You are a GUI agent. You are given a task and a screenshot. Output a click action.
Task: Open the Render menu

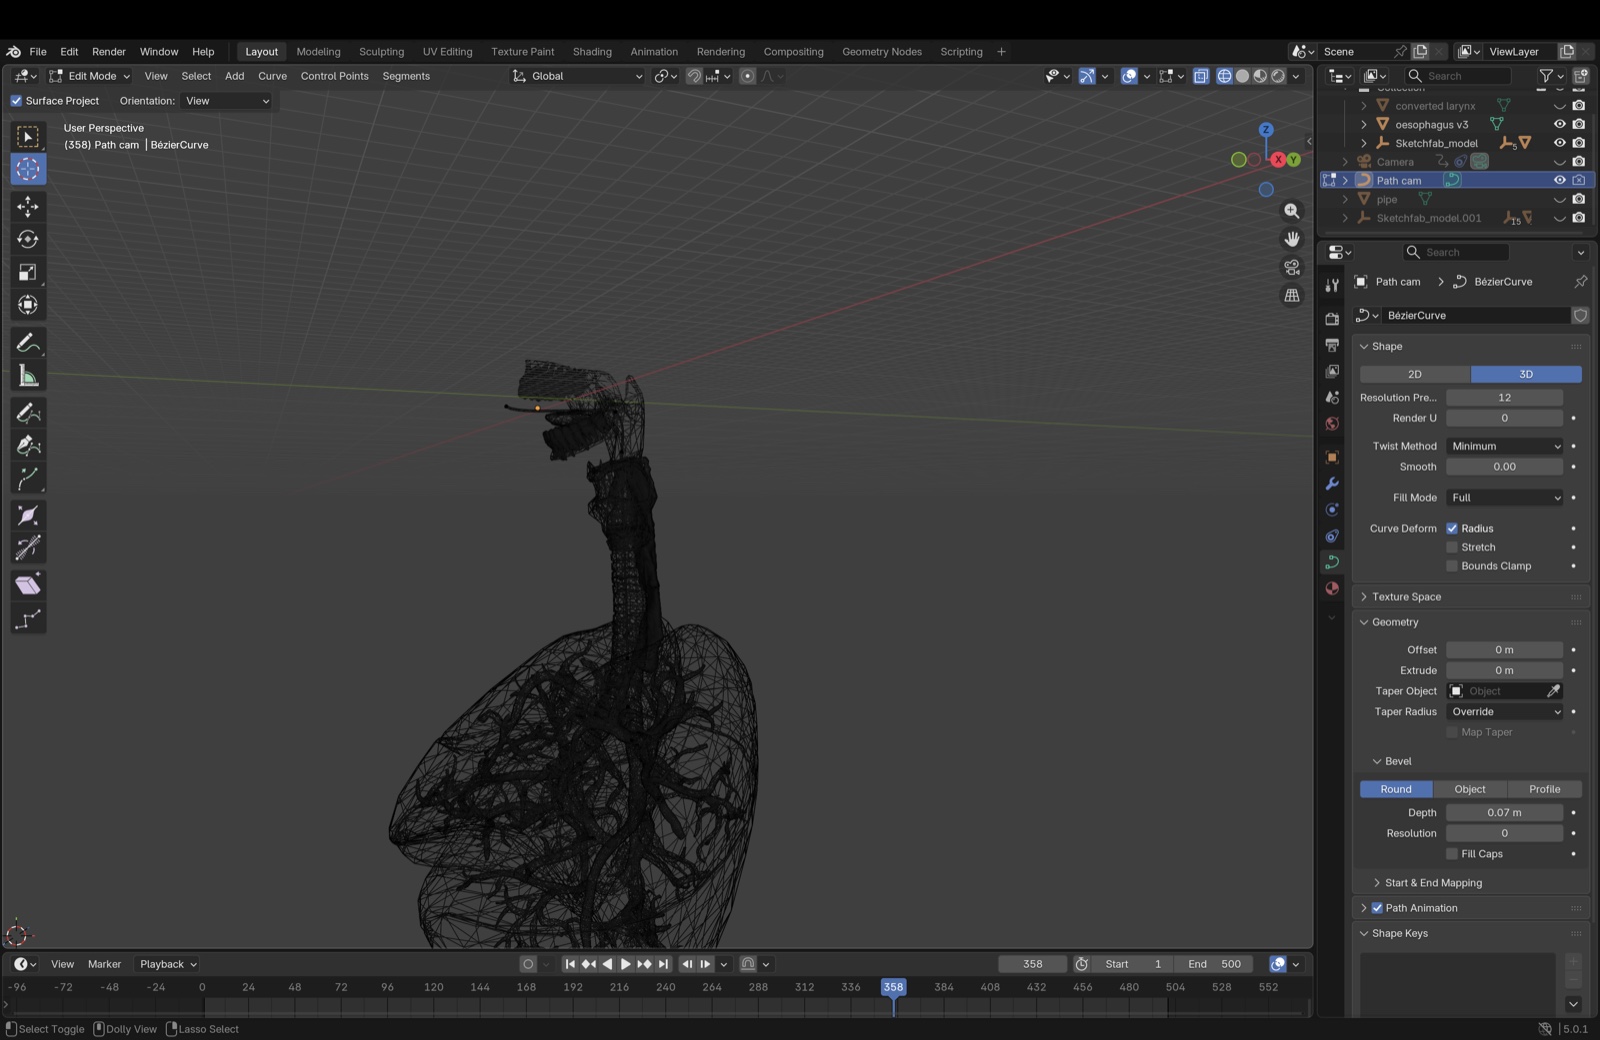pyautogui.click(x=109, y=52)
